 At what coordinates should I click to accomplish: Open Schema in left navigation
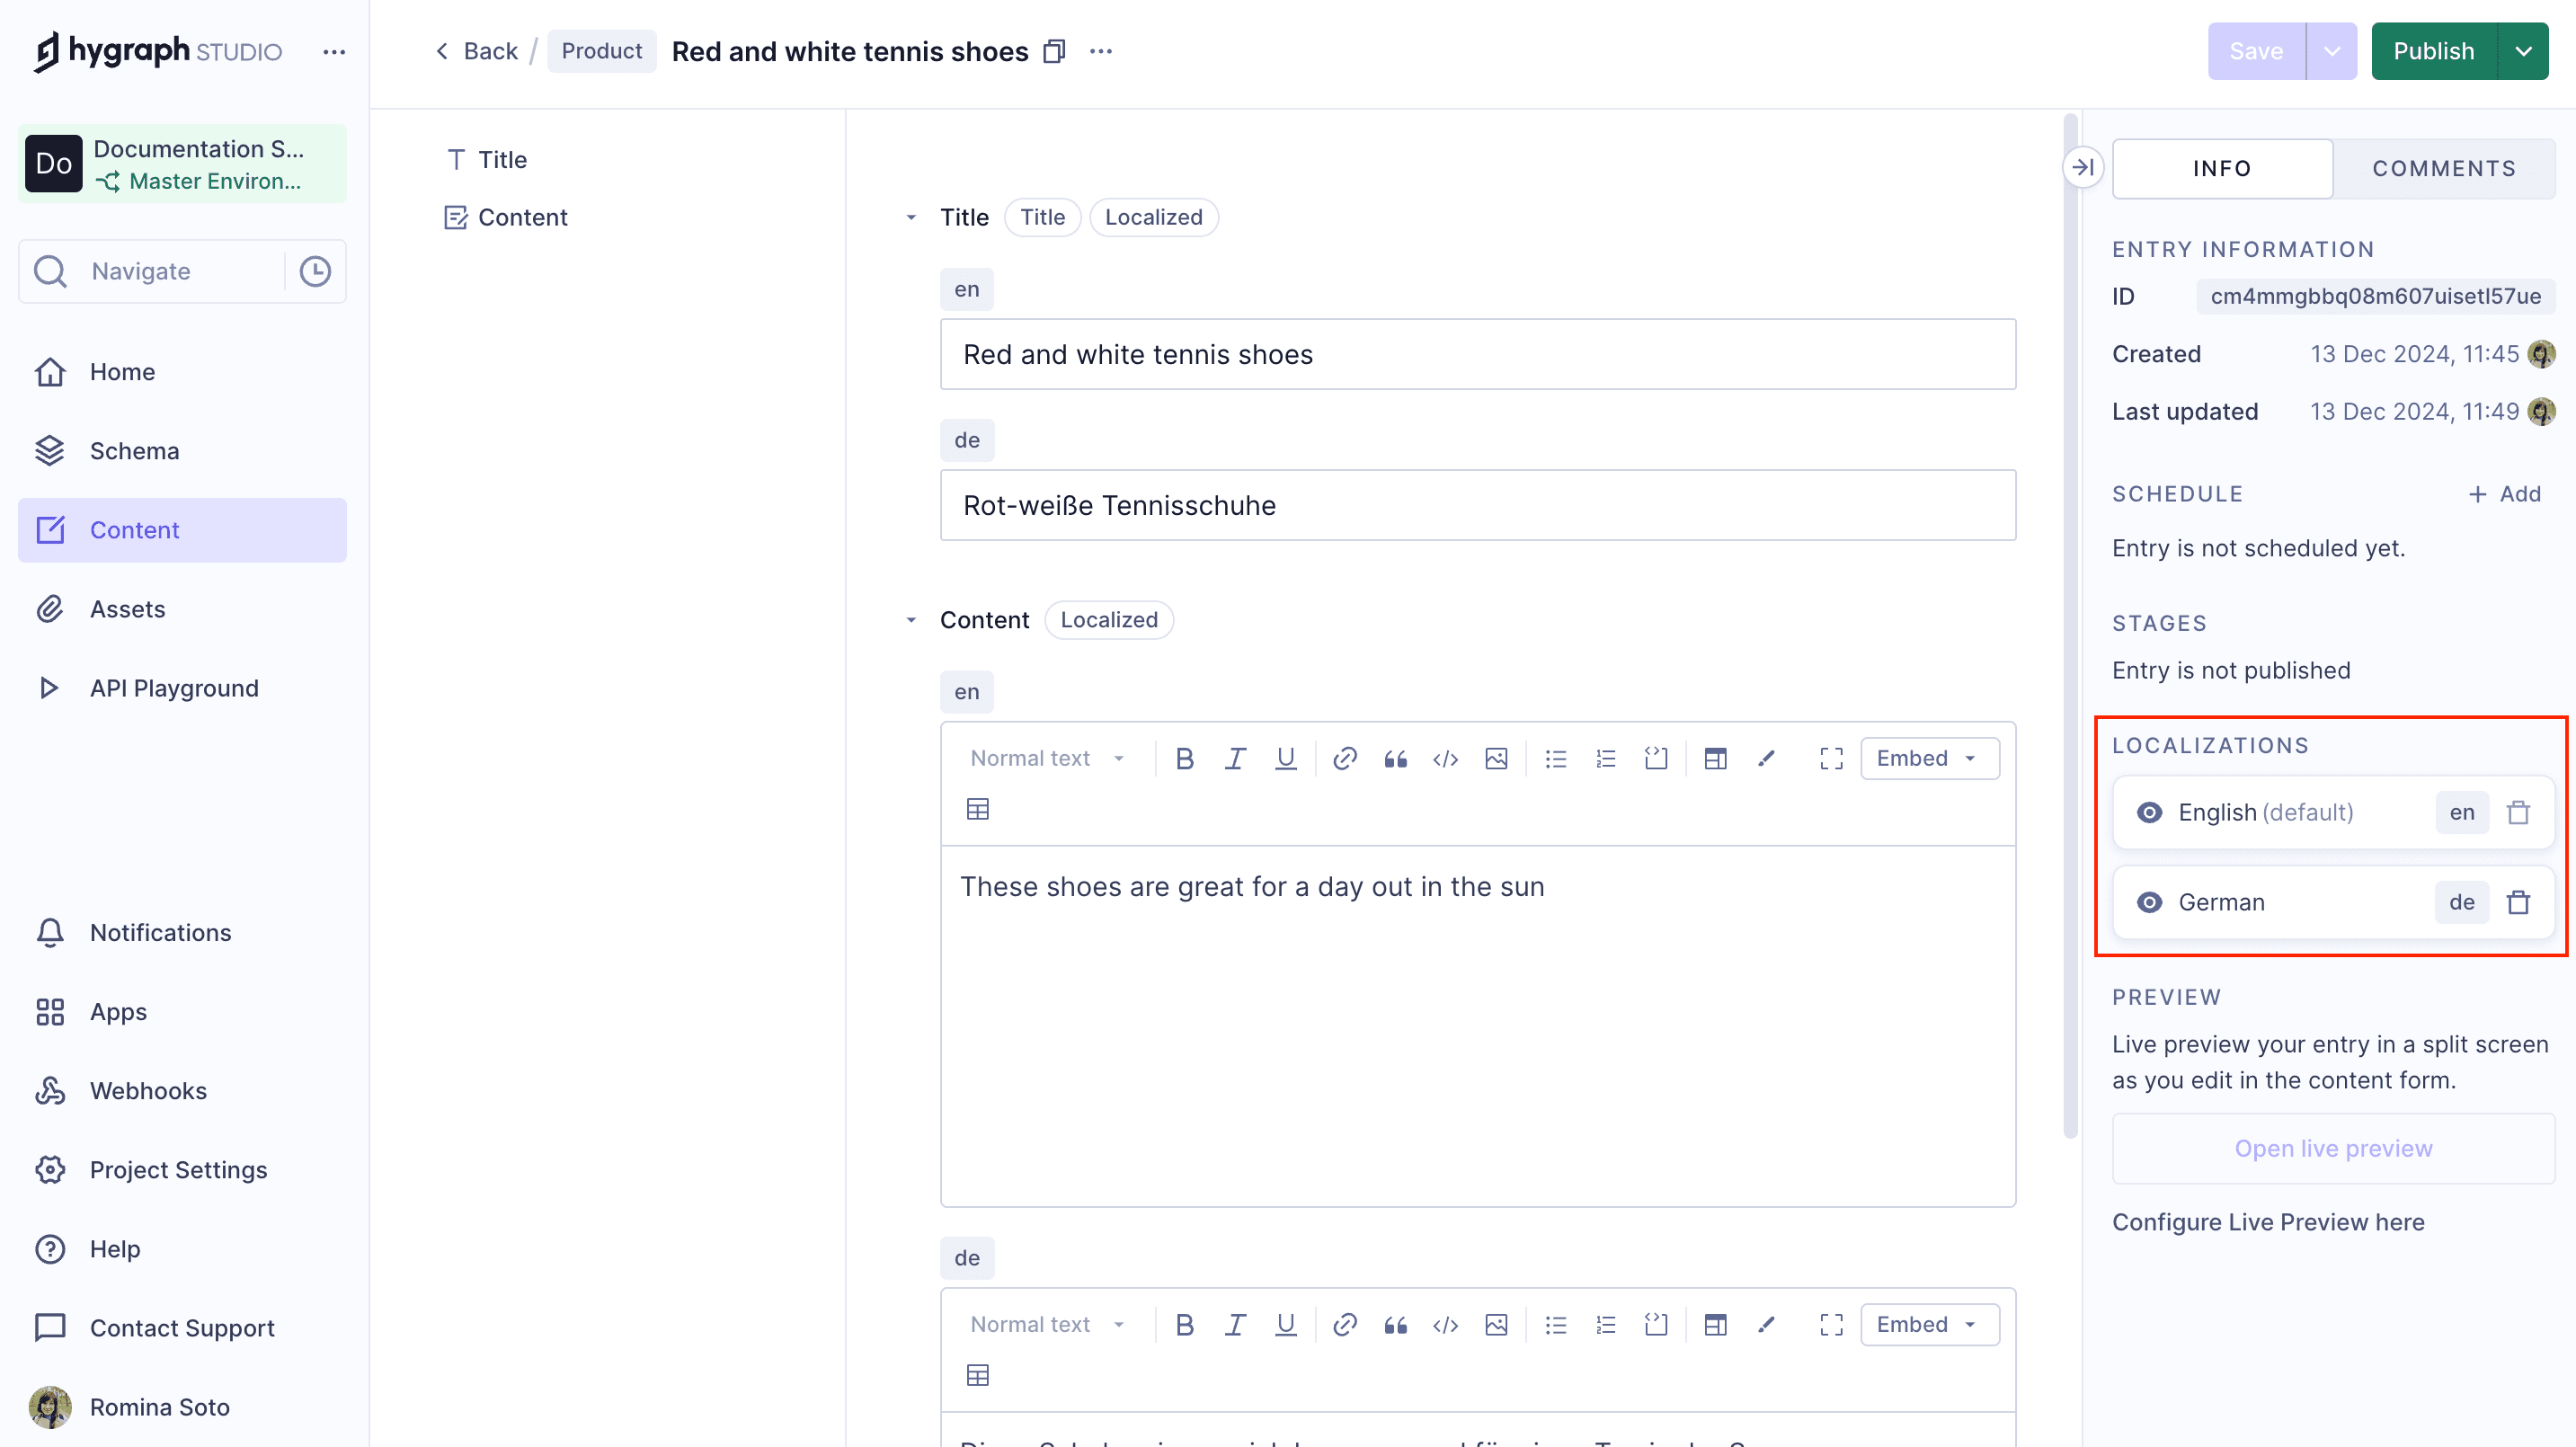pyautogui.click(x=134, y=451)
